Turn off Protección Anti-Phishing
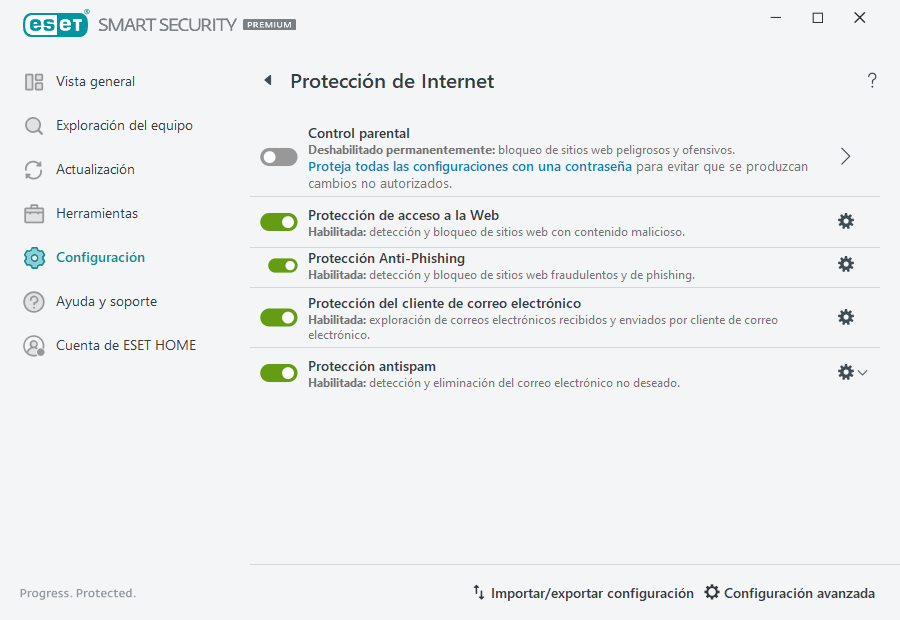Image resolution: width=900 pixels, height=620 pixels. pyautogui.click(x=278, y=266)
